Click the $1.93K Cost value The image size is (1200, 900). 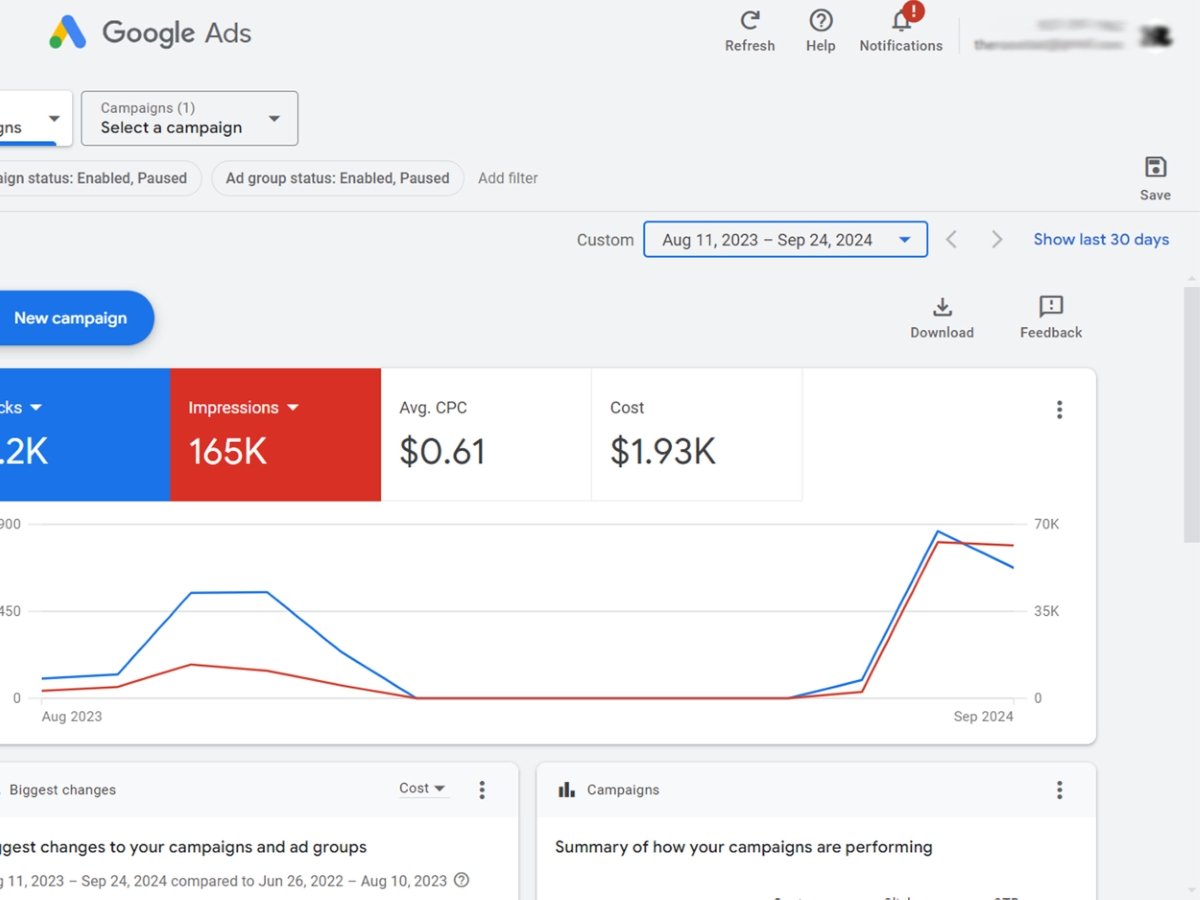(x=663, y=452)
